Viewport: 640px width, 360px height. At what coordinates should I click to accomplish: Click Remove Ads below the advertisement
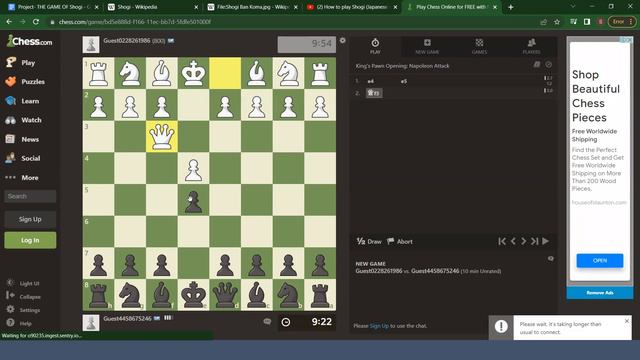[600, 293]
